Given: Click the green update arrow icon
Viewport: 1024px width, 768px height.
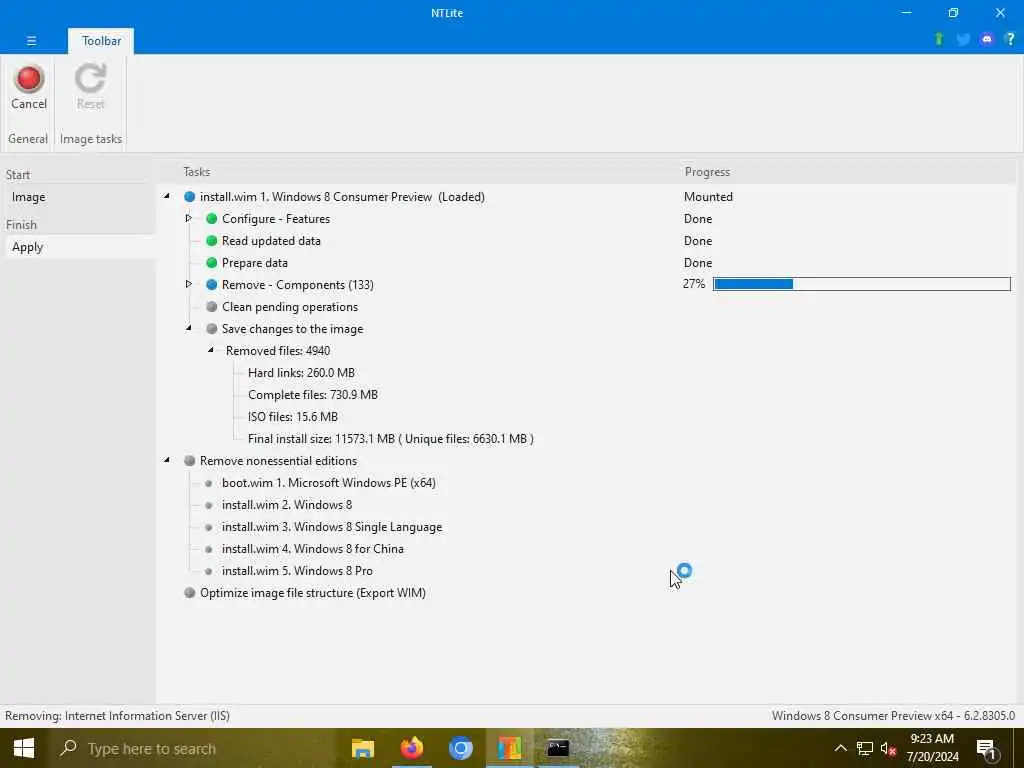Looking at the screenshot, I should [939, 39].
